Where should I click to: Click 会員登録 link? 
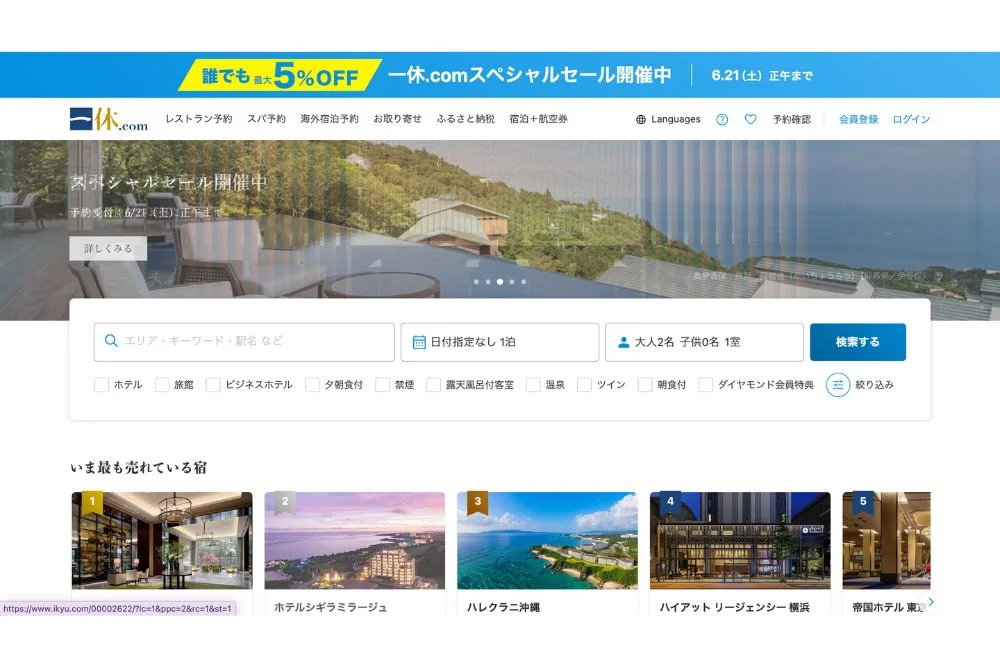tap(858, 119)
